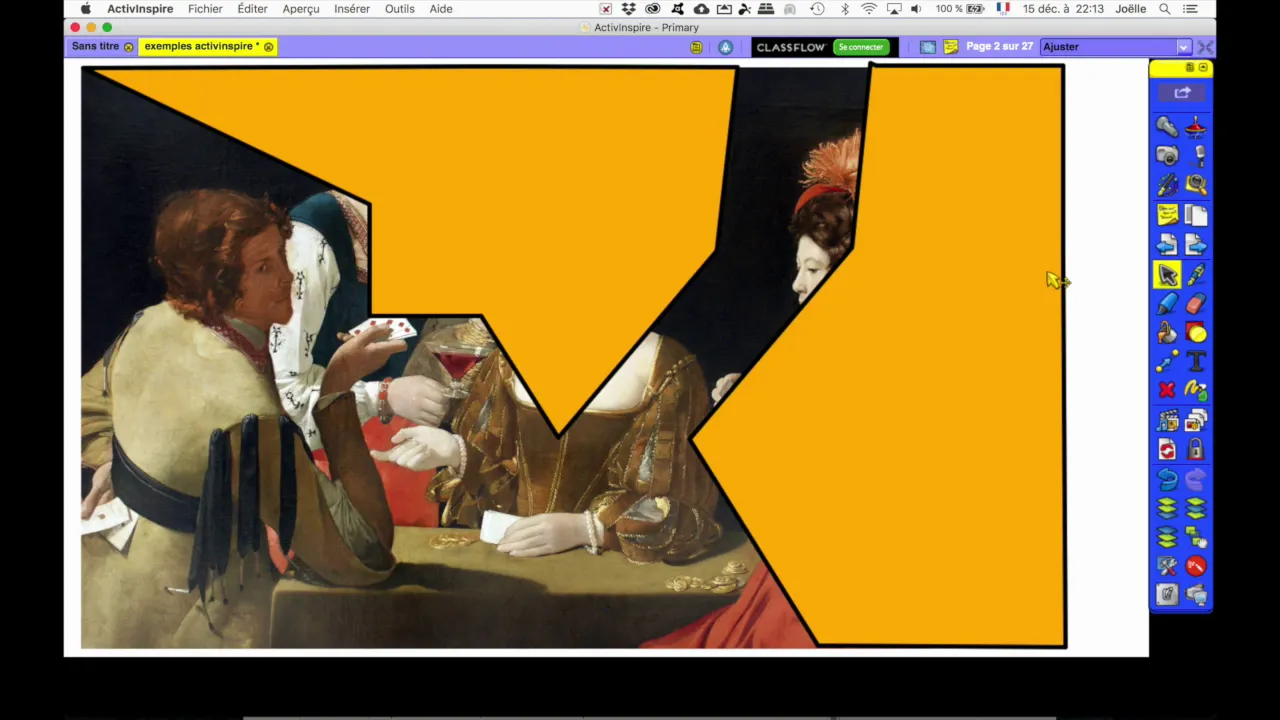Click the Classflow logo

click(790, 47)
